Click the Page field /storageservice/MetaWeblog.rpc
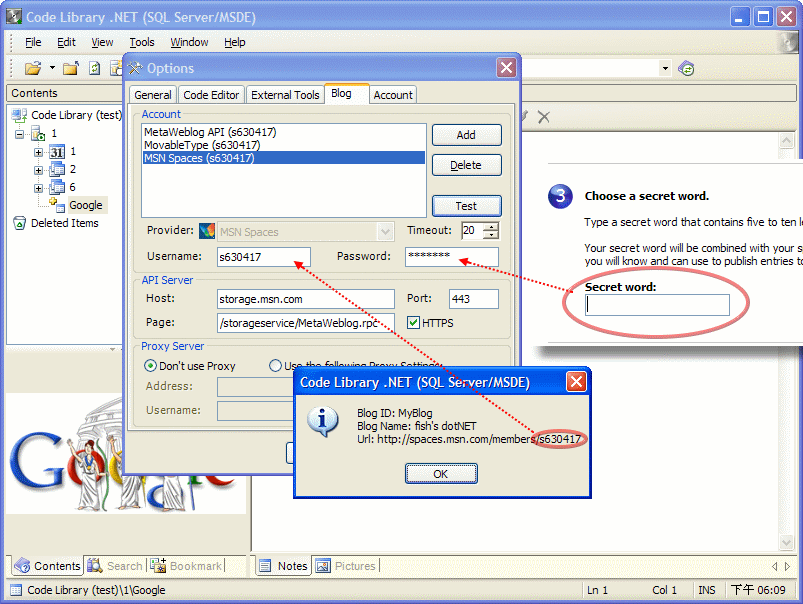This screenshot has width=803, height=604. pyautogui.click(x=306, y=323)
